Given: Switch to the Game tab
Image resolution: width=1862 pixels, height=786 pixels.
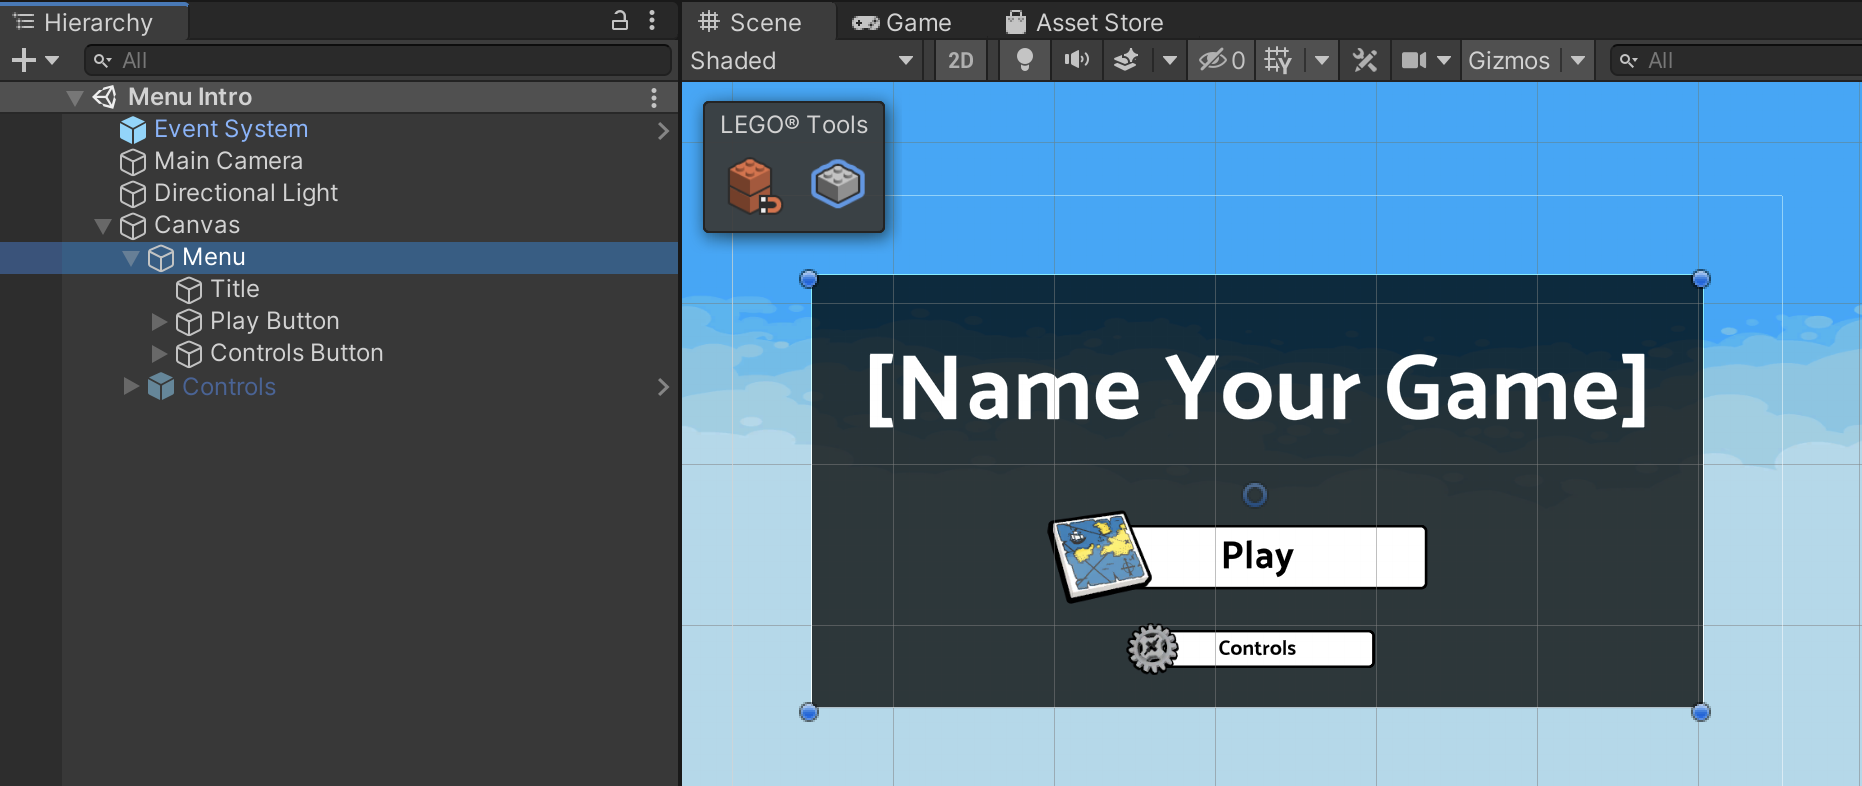Looking at the screenshot, I should pos(902,22).
